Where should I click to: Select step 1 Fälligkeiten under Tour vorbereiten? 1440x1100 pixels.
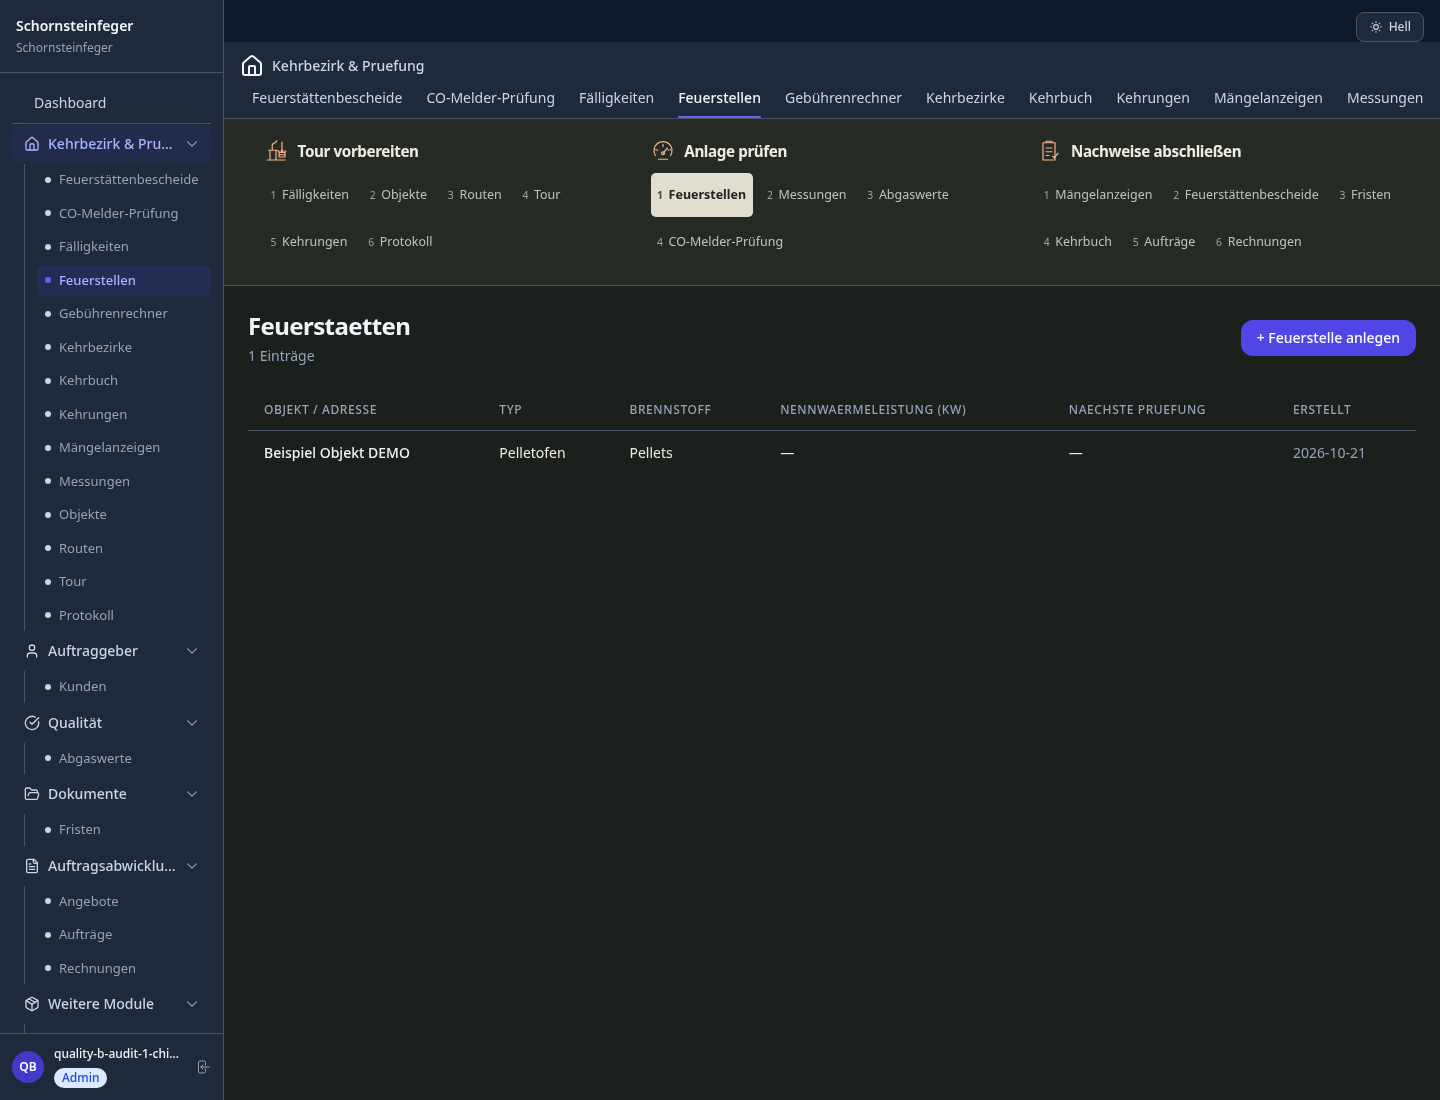click(309, 195)
